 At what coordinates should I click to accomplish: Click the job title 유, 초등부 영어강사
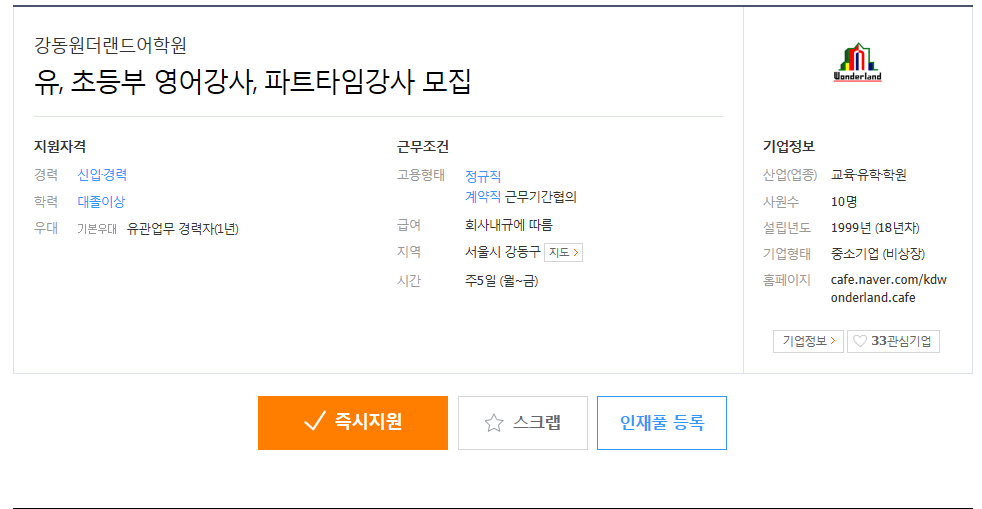click(x=145, y=81)
